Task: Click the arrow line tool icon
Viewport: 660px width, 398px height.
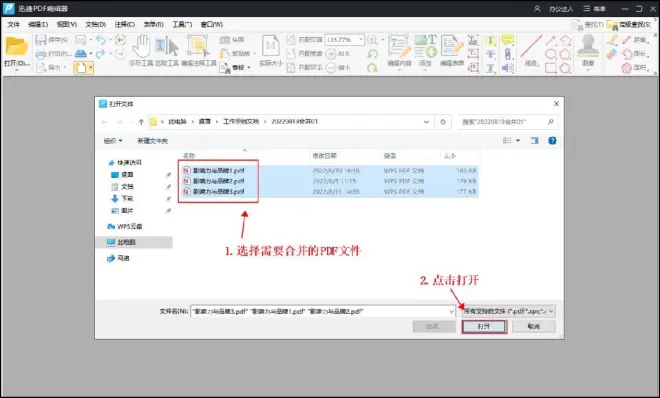Action: (551, 40)
